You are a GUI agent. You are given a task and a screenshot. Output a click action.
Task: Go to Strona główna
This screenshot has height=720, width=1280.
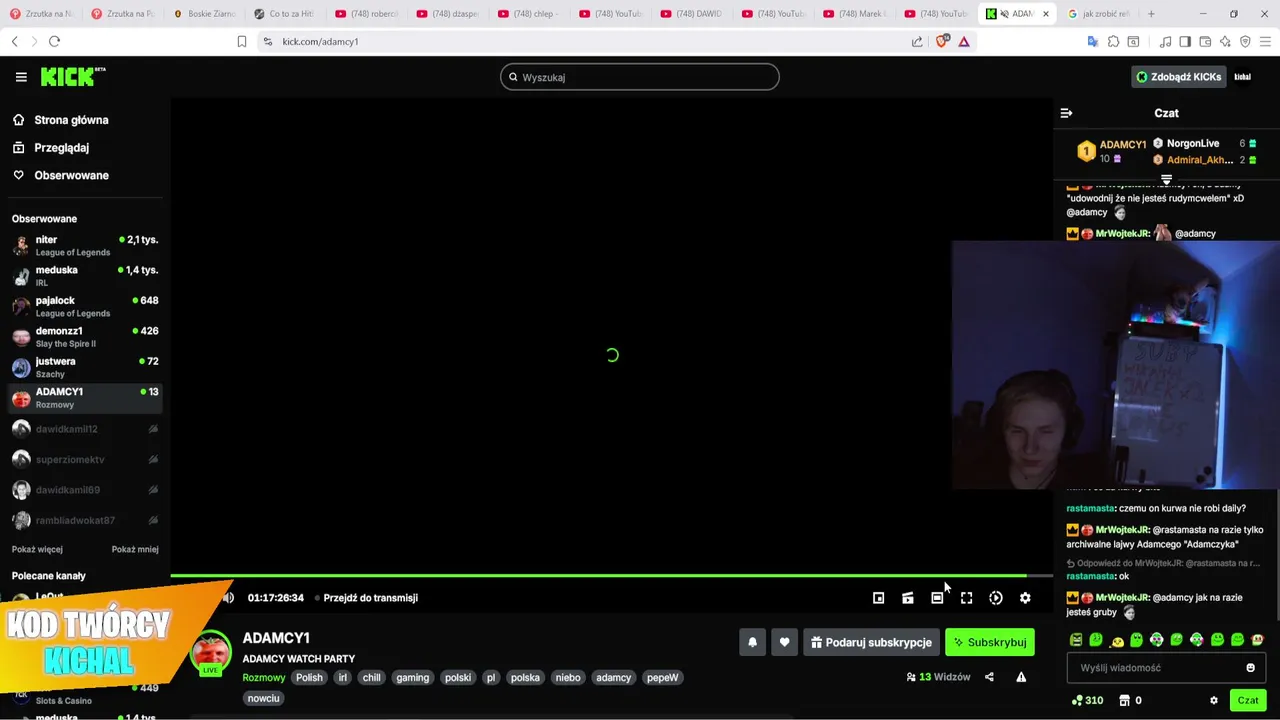[60, 120]
